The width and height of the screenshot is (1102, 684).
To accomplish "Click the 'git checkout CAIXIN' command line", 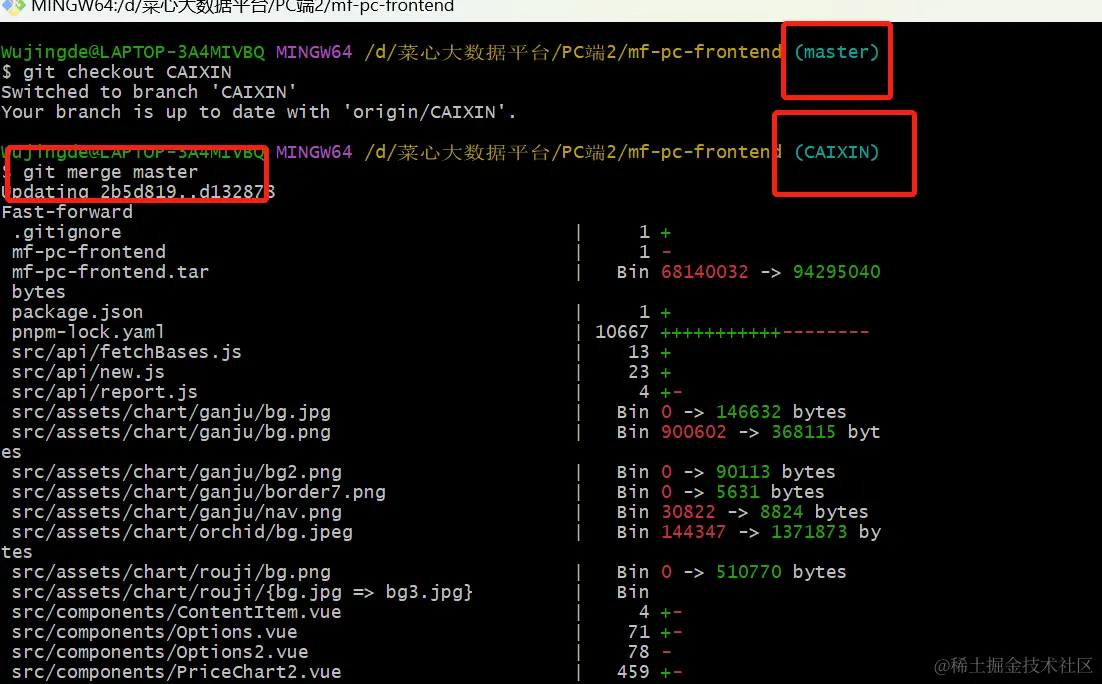I will coord(117,72).
